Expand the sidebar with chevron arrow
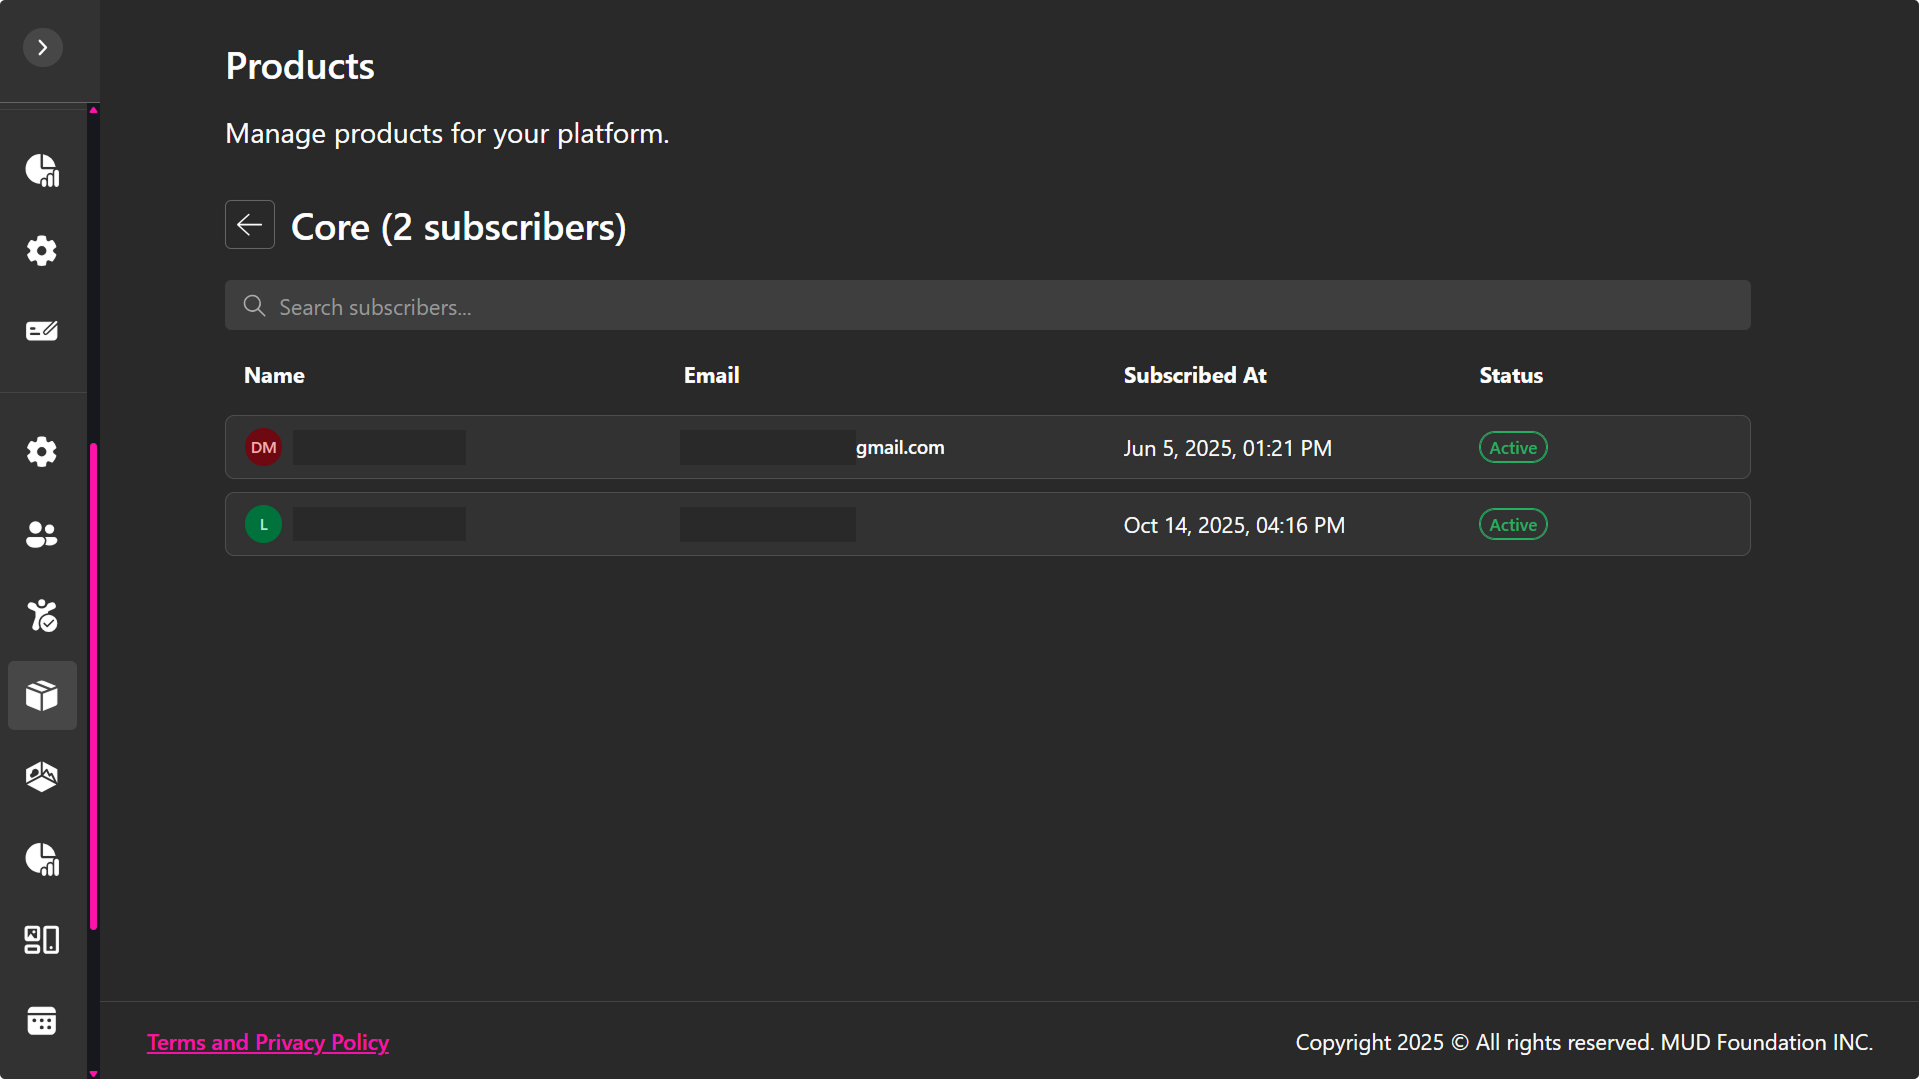Screen dimensions: 1919x1079 pyautogui.click(x=42, y=47)
